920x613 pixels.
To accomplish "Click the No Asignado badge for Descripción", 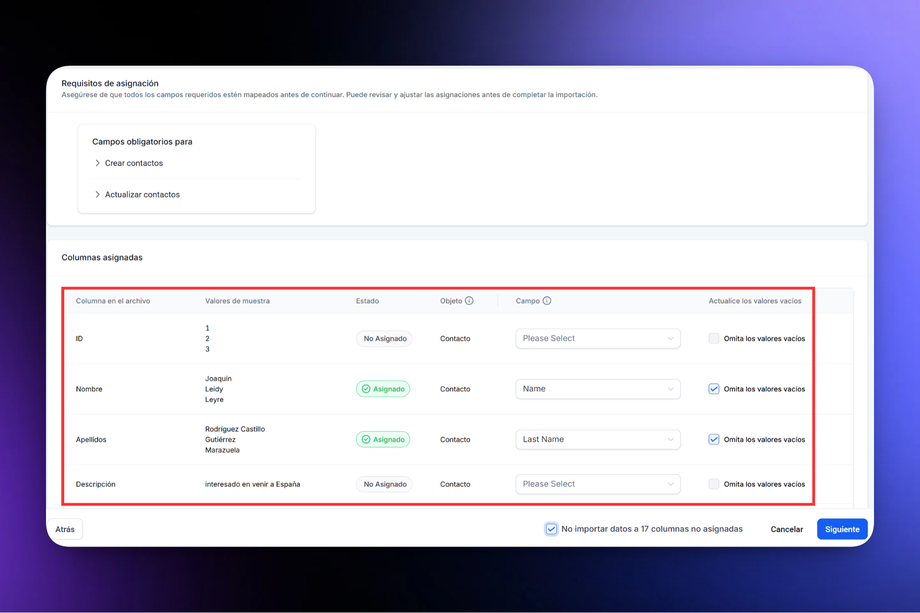I will (x=384, y=484).
